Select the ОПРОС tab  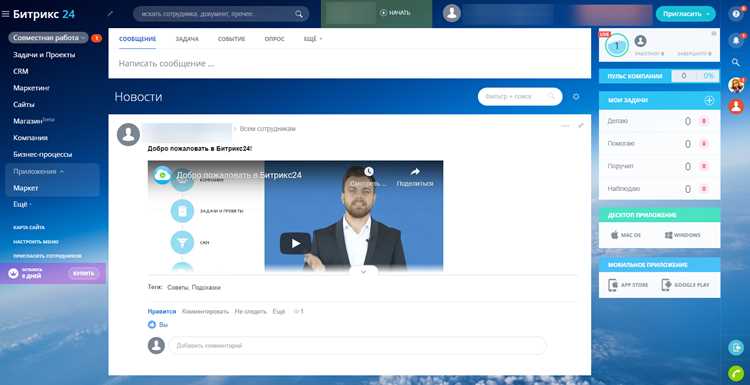[274, 39]
